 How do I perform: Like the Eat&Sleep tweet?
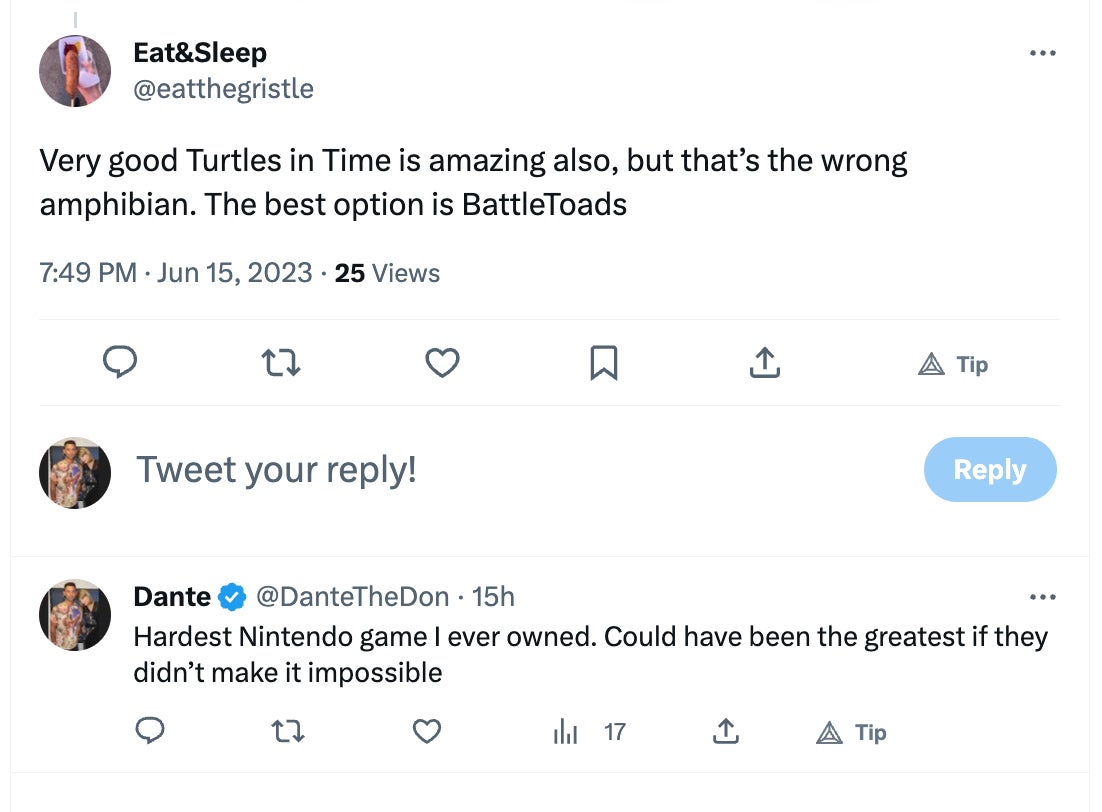(442, 362)
